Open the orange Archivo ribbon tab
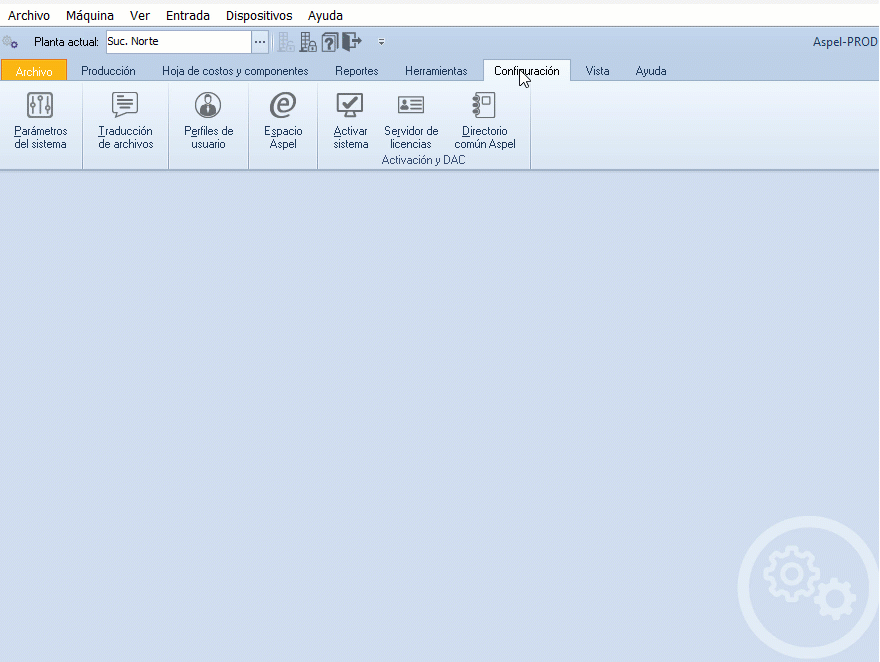Screen dimensions: 880x662 (x=34, y=71)
